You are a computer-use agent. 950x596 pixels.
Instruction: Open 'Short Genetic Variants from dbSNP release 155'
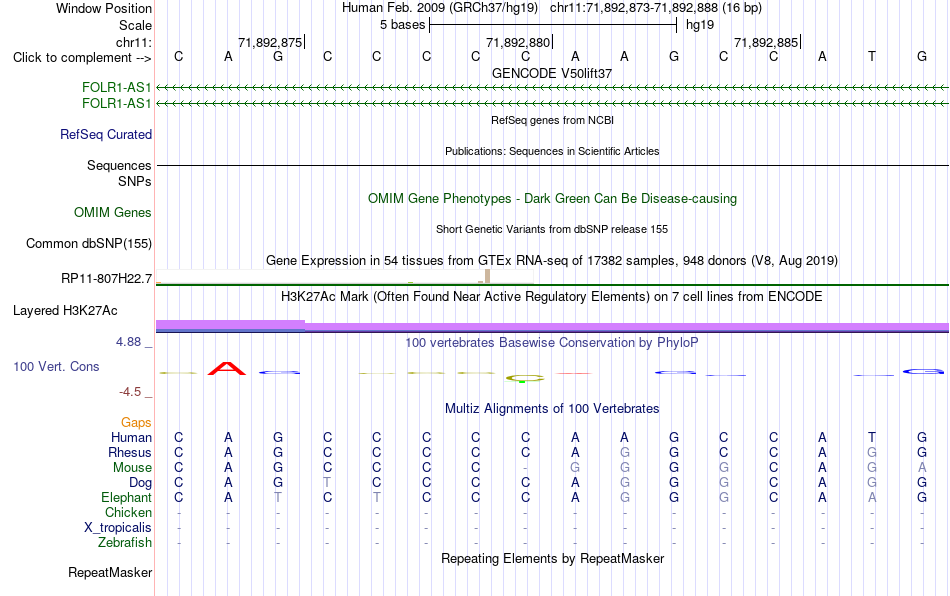pyautogui.click(x=552, y=230)
